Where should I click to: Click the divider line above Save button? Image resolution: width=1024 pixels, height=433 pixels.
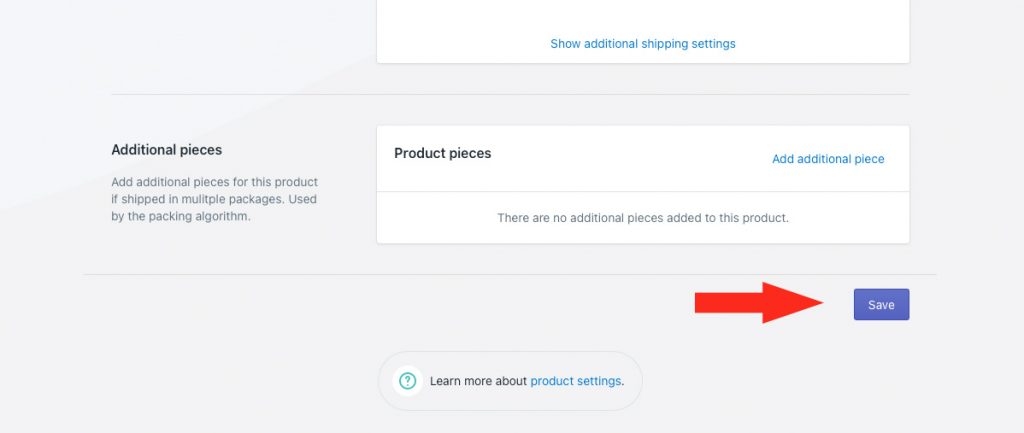[509, 274]
